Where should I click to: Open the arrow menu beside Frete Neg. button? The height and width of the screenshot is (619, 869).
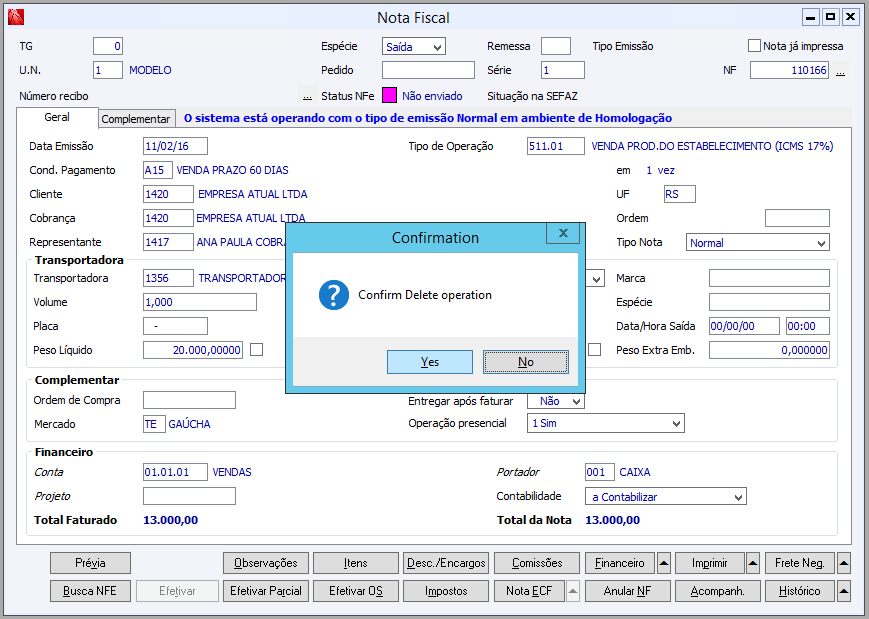(844, 563)
